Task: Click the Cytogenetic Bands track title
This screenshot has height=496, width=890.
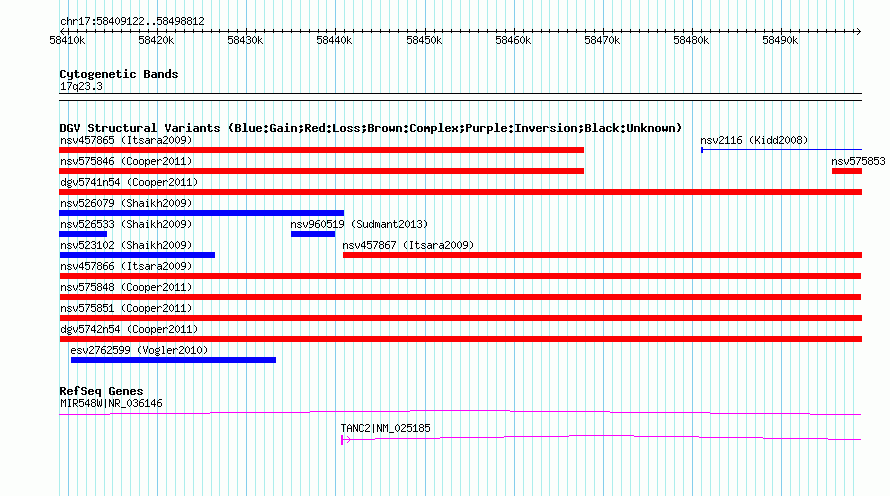Action: click(119, 74)
